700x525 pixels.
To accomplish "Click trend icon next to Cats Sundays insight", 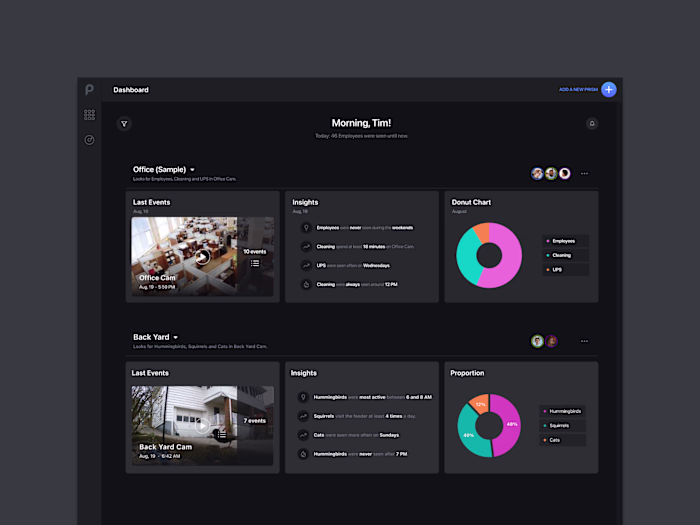I will click(303, 435).
